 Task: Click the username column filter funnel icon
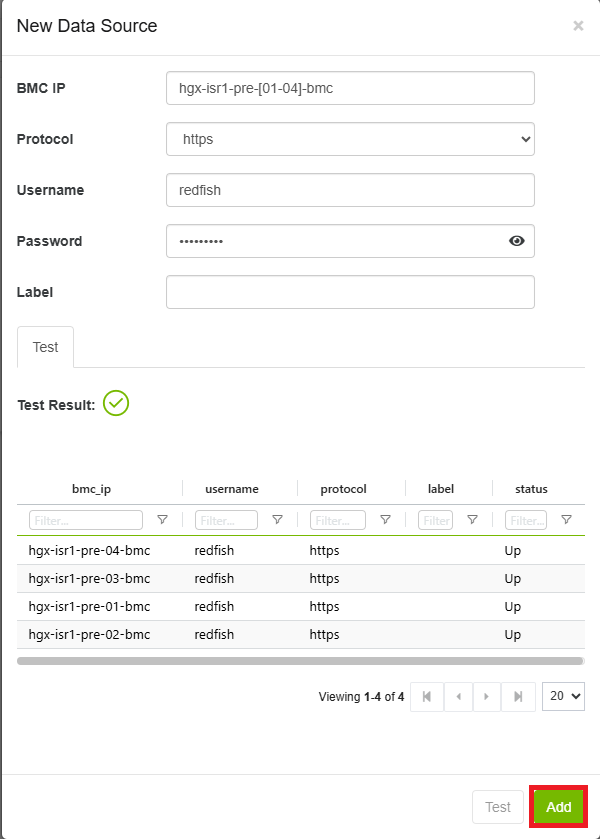[x=277, y=520]
